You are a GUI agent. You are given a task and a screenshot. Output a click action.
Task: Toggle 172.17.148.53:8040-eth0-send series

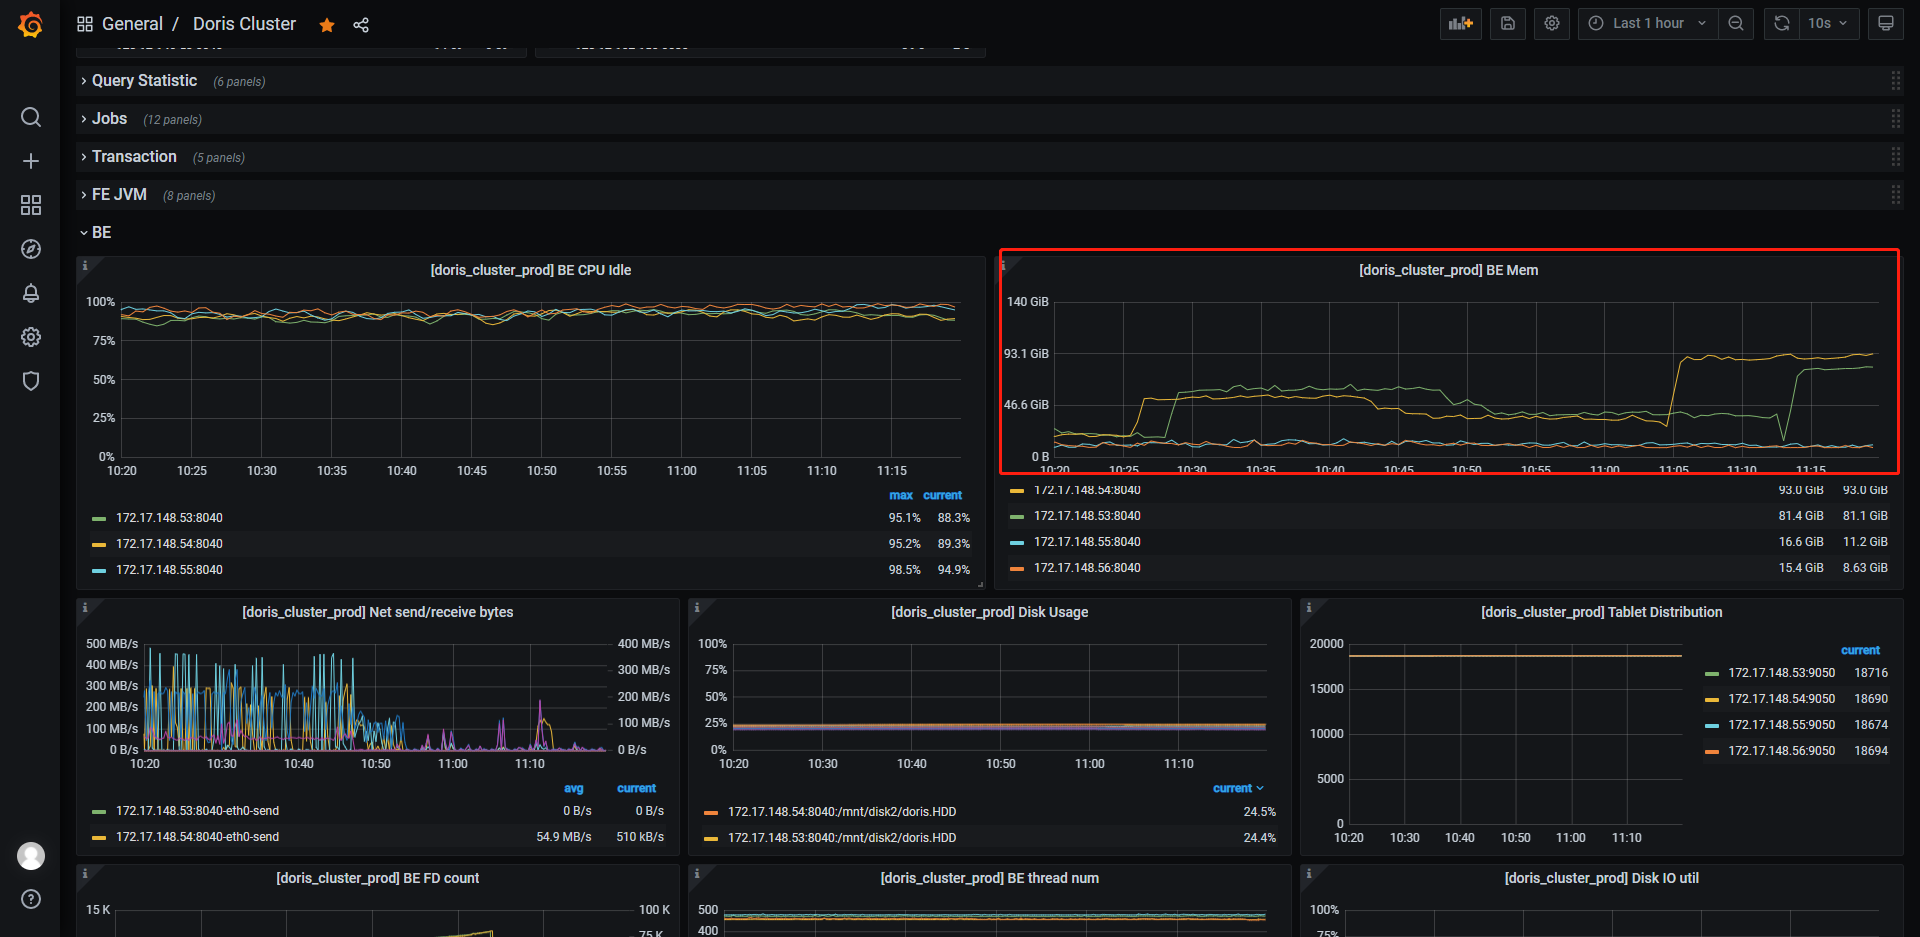197,811
